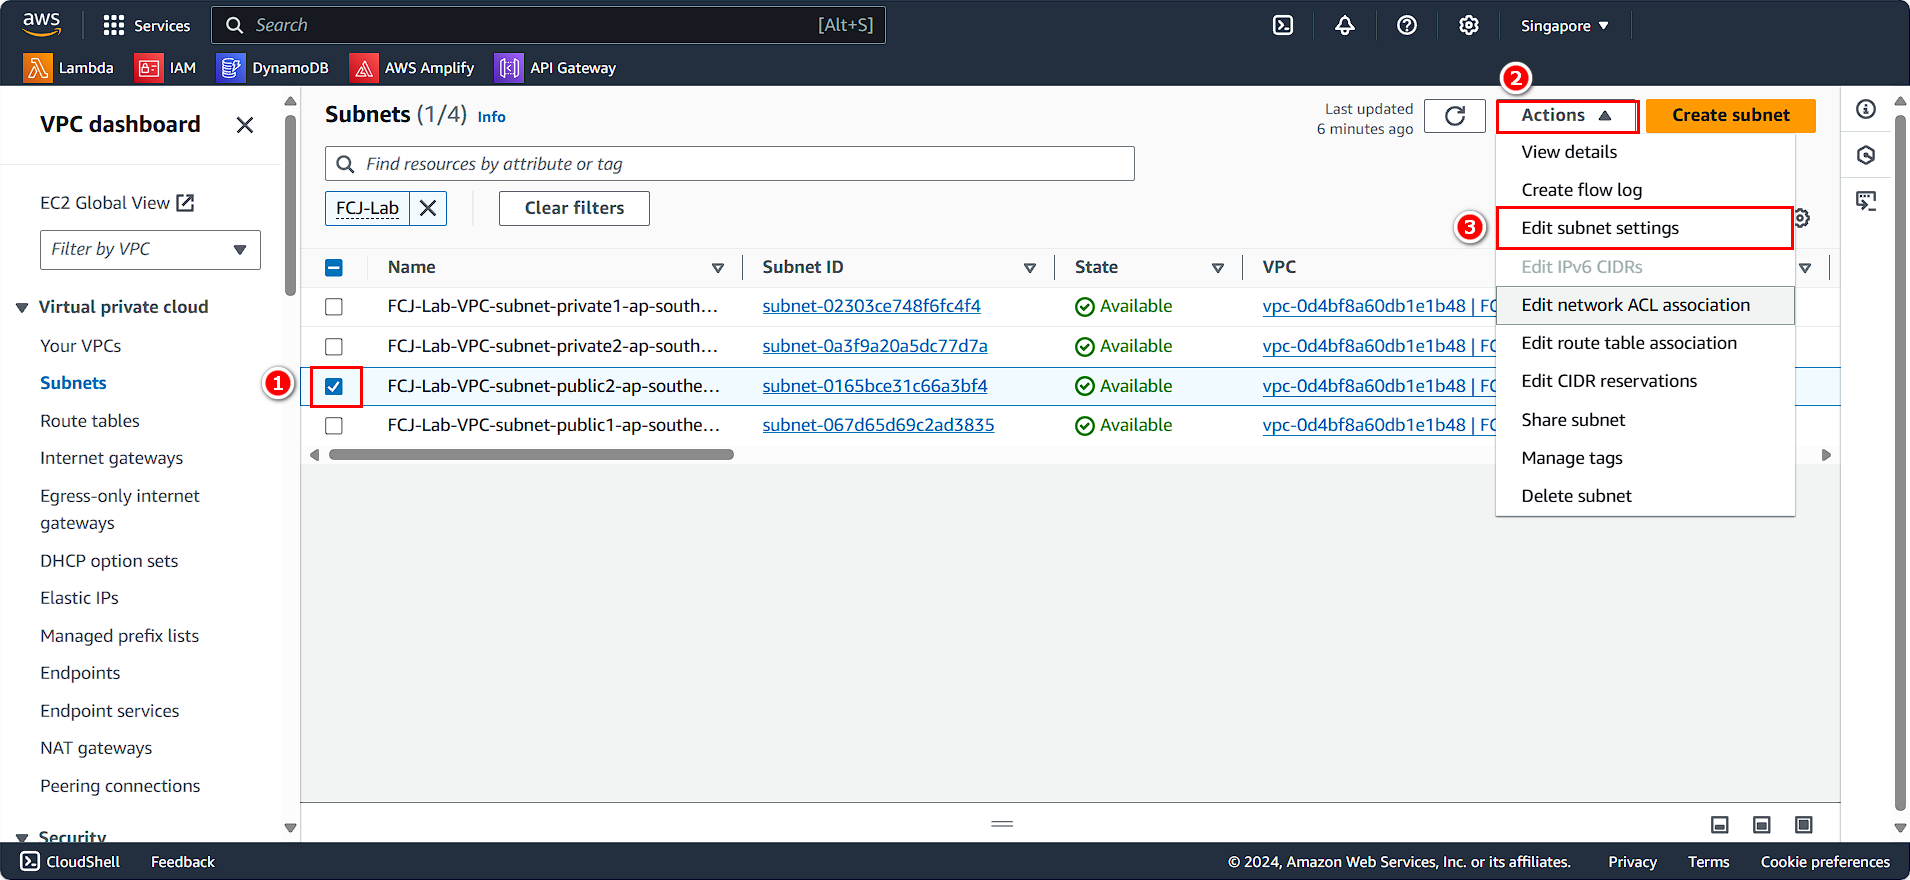This screenshot has width=1910, height=880.
Task: Open table preferences gear icon
Action: point(1803,218)
